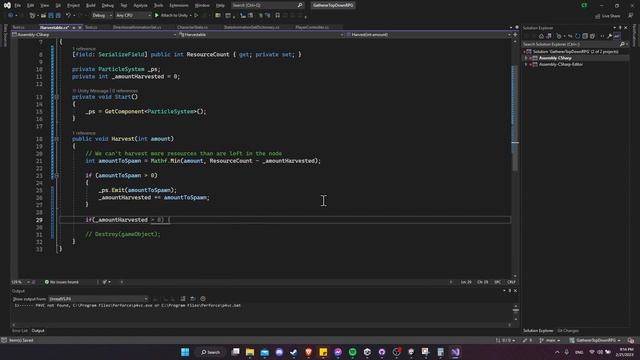640x360 pixels.
Task: Open the Any CPU platform dropdown
Action: click(x=133, y=16)
